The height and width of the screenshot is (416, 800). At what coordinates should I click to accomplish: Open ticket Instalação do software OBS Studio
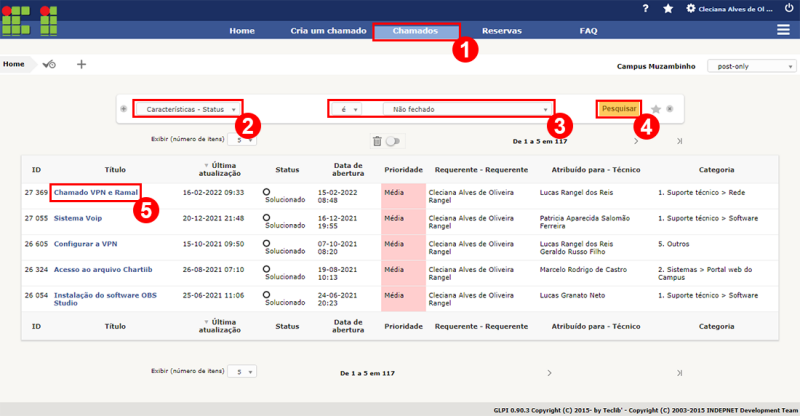[105, 299]
